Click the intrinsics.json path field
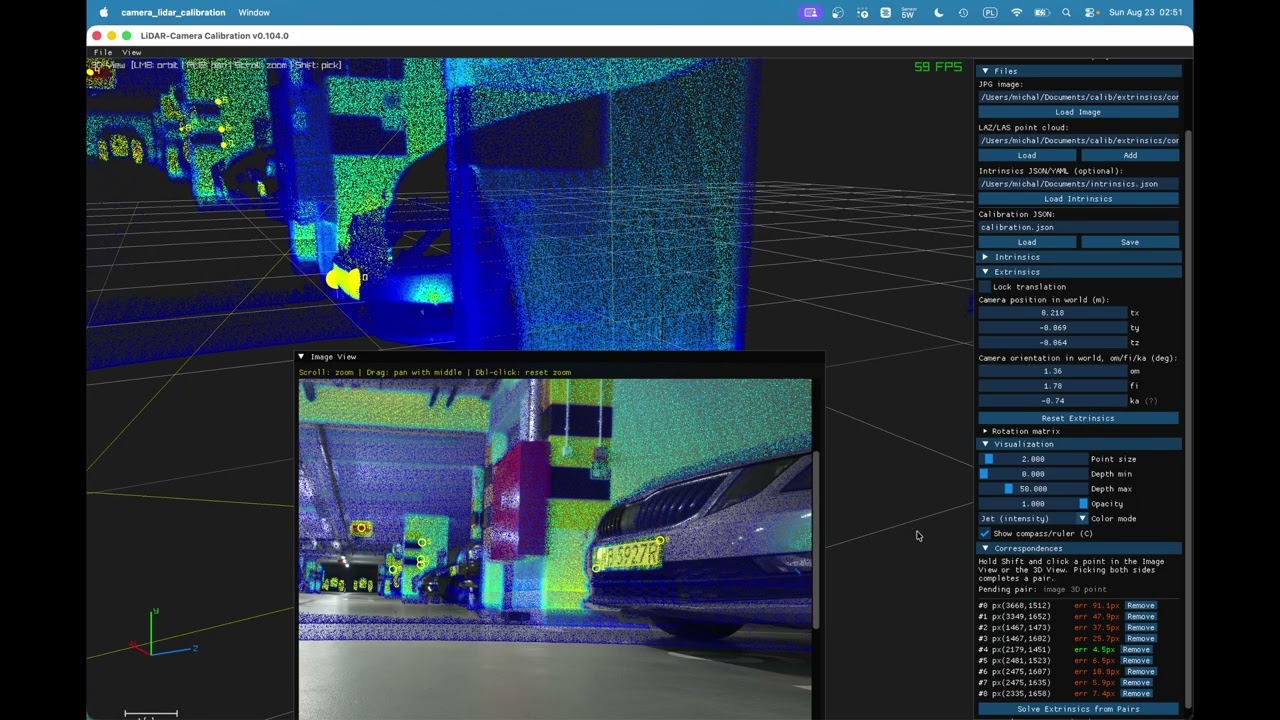The image size is (1280, 720). point(1078,184)
